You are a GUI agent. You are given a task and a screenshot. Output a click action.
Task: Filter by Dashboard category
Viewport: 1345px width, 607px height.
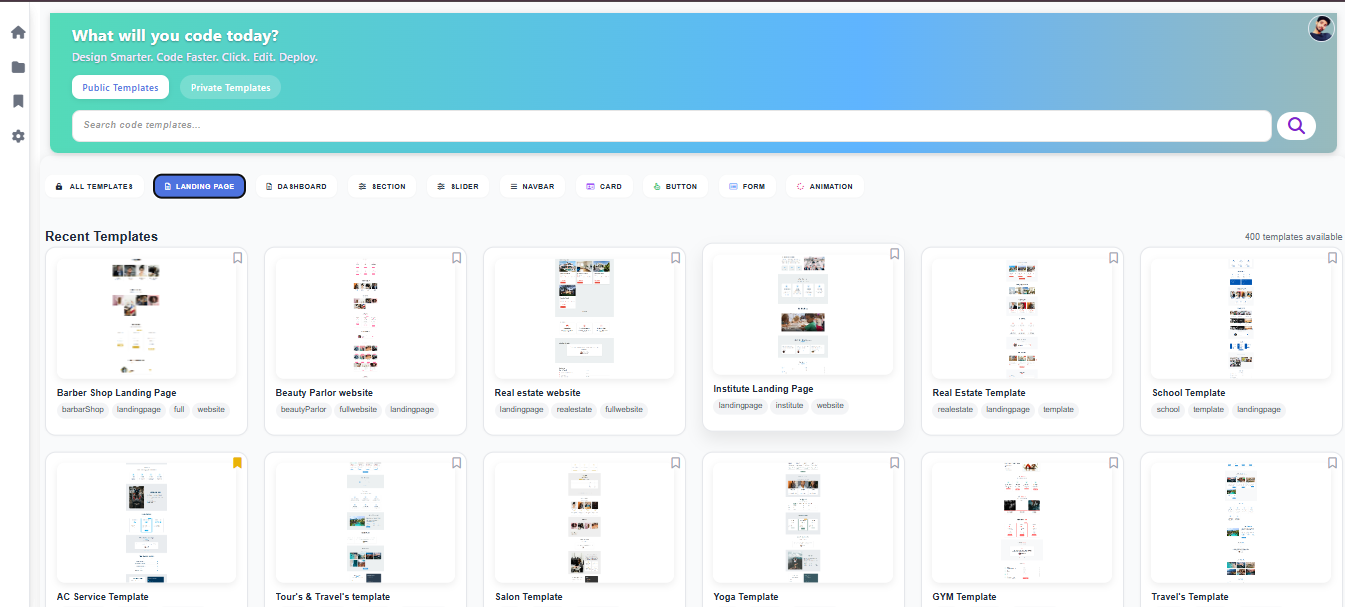(296, 187)
